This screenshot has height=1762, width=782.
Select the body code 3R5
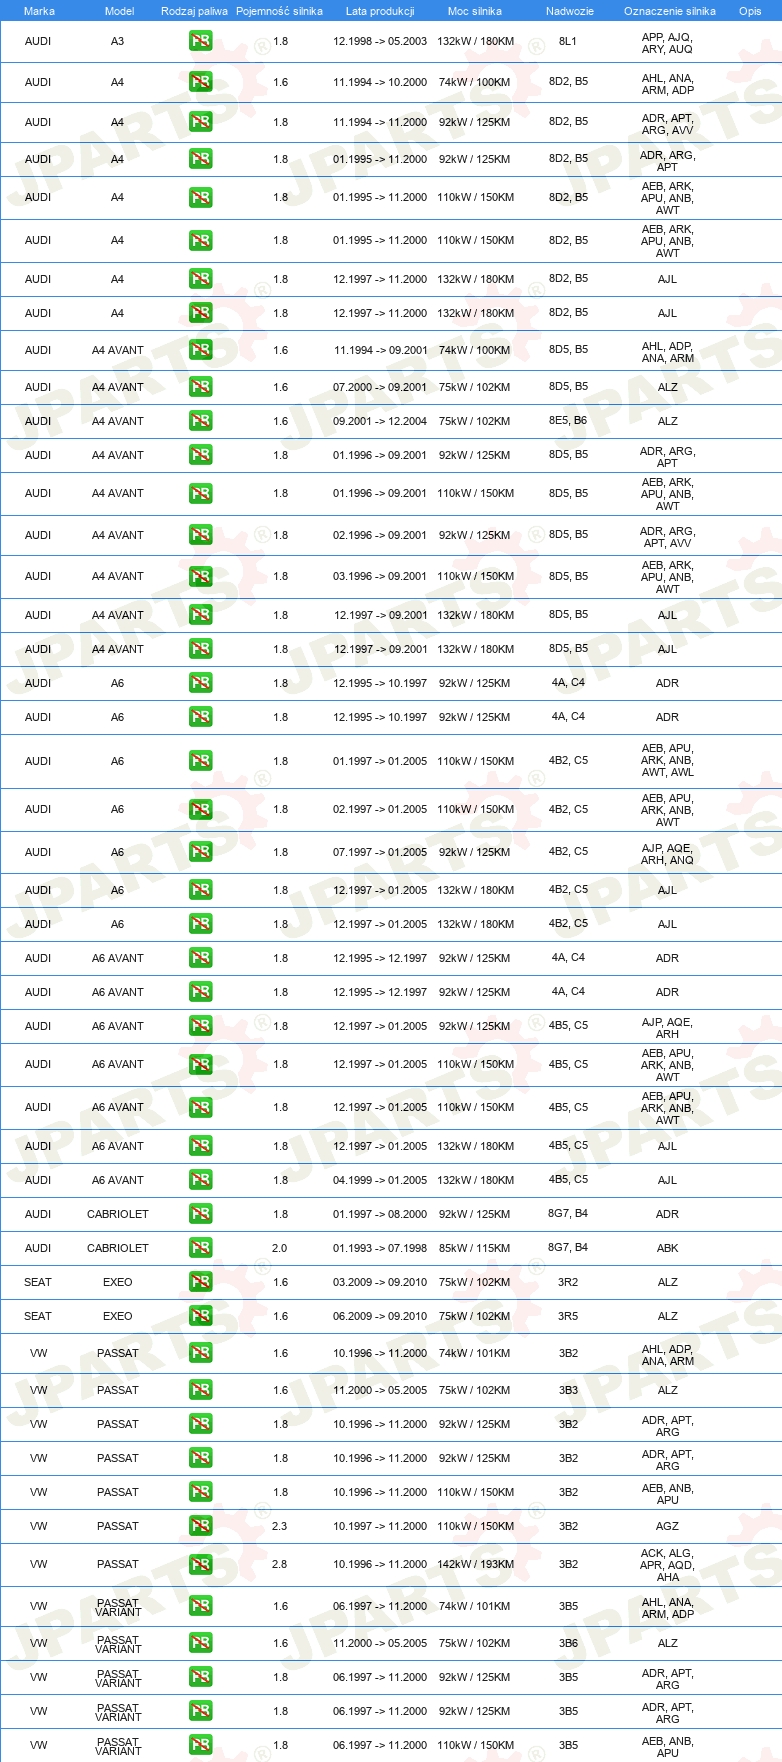coord(568,1316)
